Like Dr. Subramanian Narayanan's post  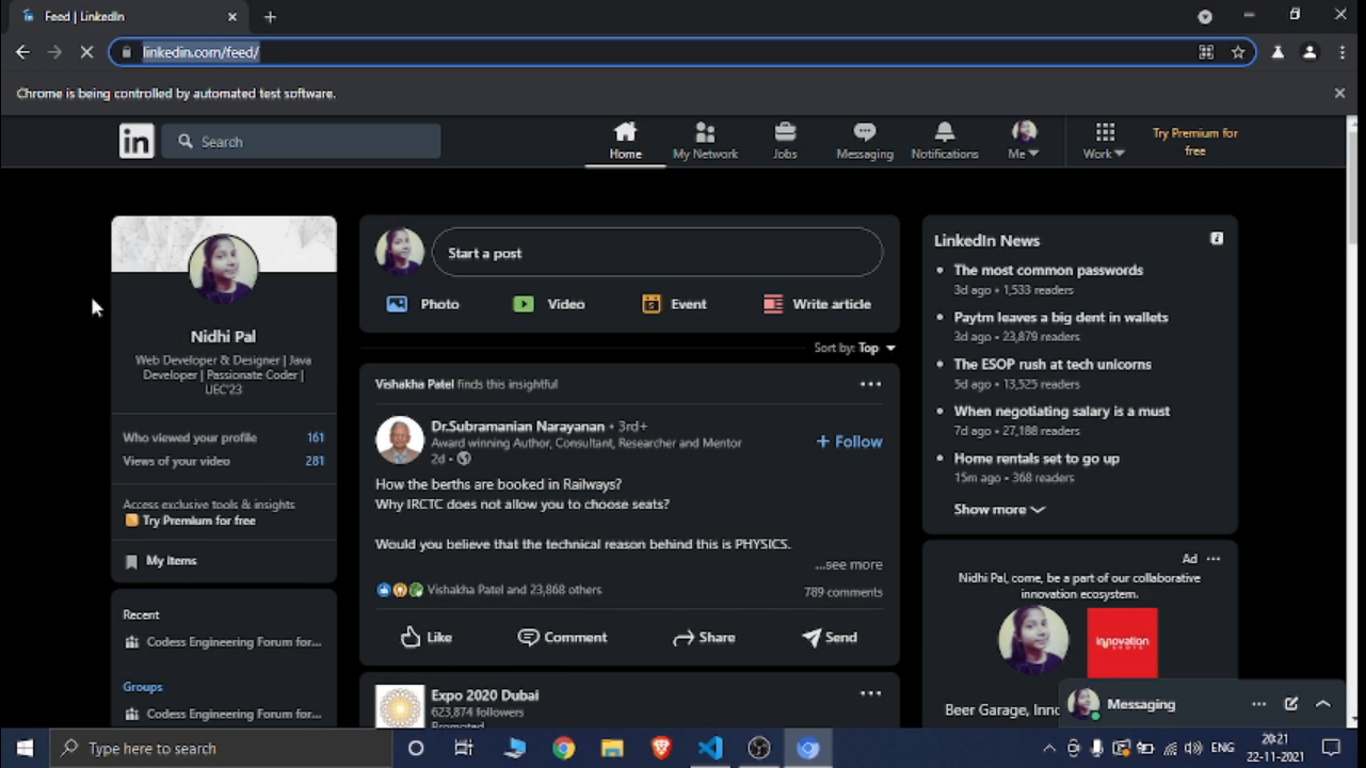426,637
